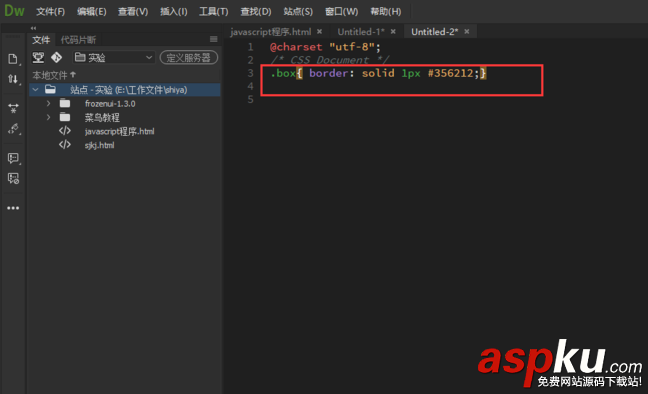Open the 帮助(H) menu

coord(386,12)
